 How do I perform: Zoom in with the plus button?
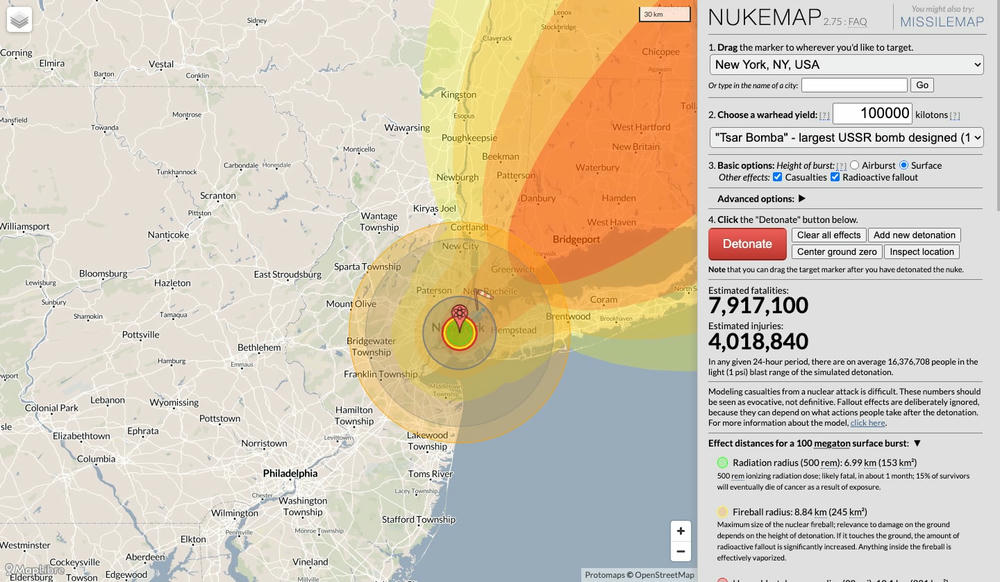[680, 531]
